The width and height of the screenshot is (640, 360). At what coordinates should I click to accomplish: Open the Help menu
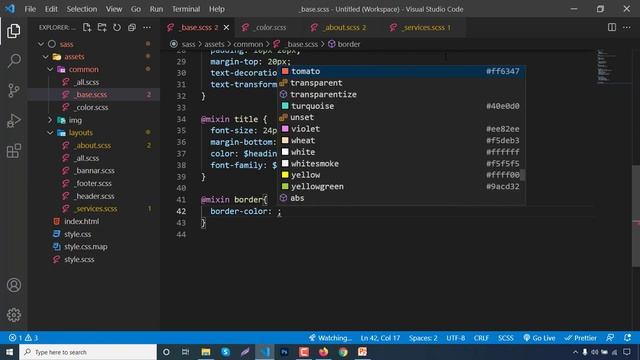coord(217,9)
